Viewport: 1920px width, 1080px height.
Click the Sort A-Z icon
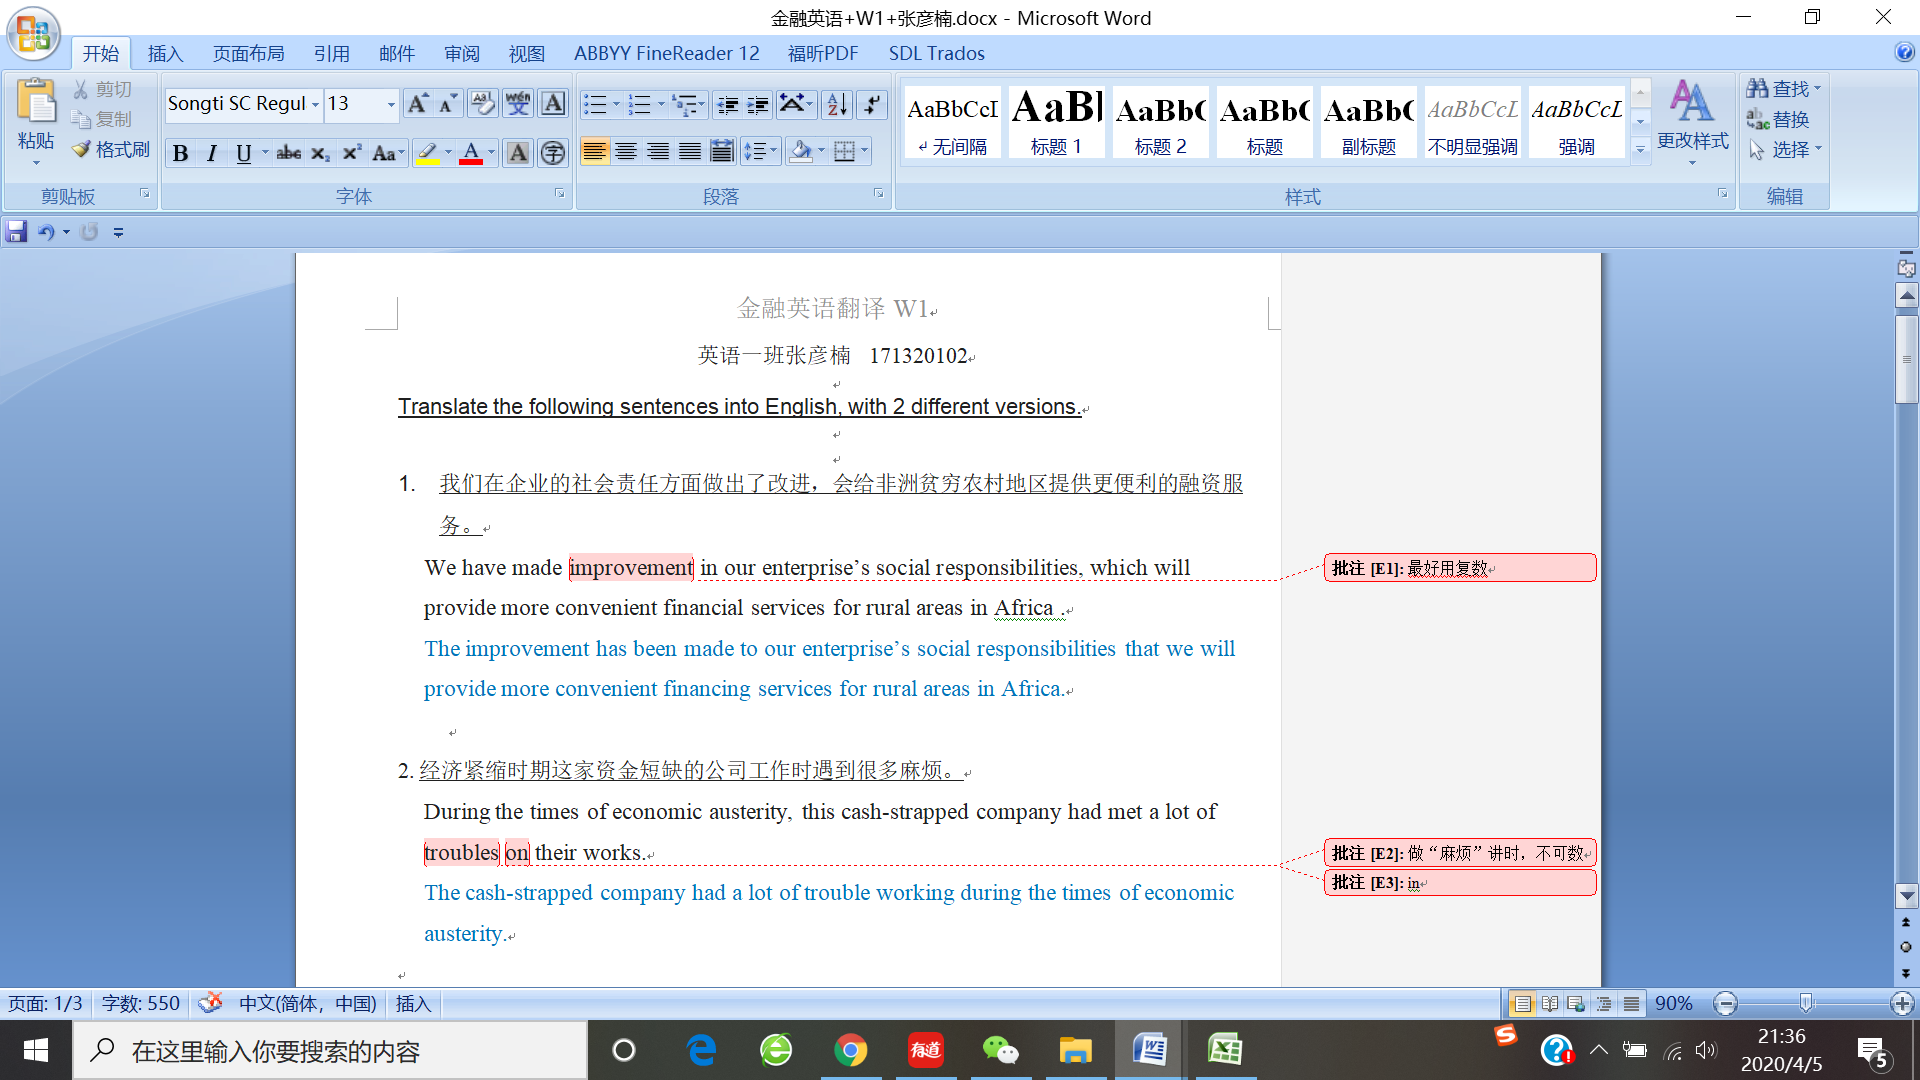coord(838,103)
